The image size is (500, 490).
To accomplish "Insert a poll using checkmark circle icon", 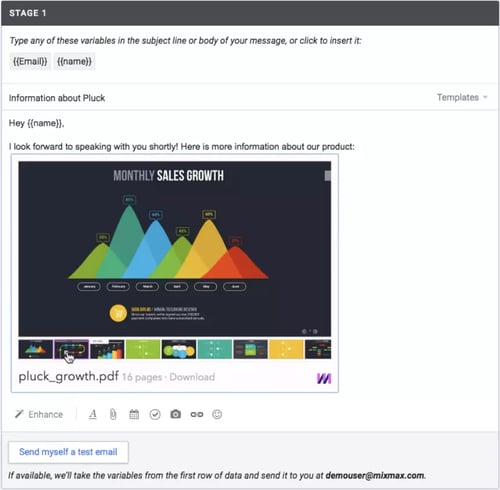I will pyautogui.click(x=155, y=414).
